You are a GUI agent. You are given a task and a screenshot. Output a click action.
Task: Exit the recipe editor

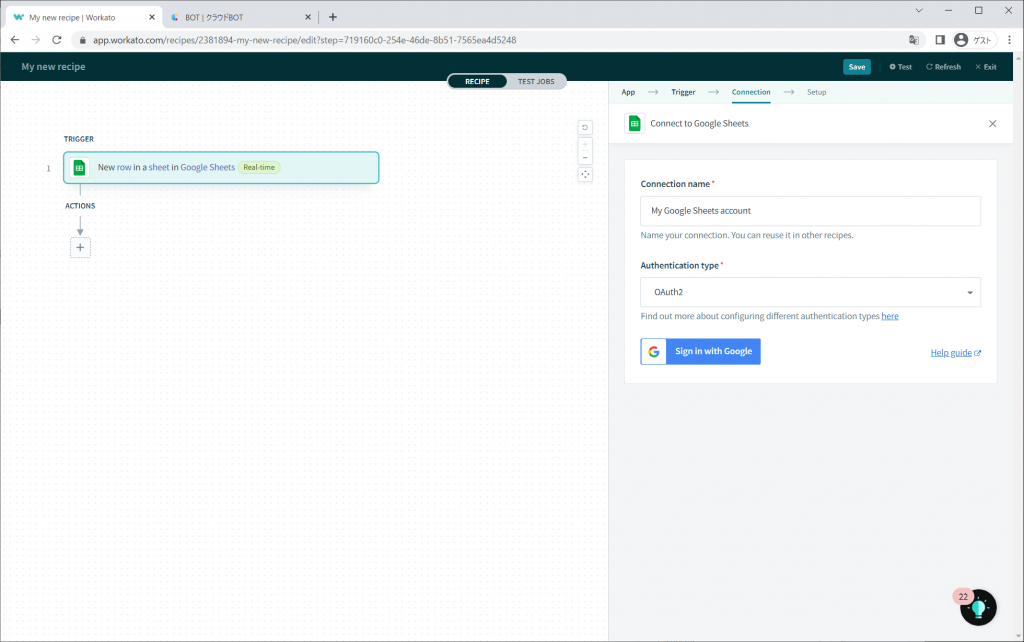point(985,67)
